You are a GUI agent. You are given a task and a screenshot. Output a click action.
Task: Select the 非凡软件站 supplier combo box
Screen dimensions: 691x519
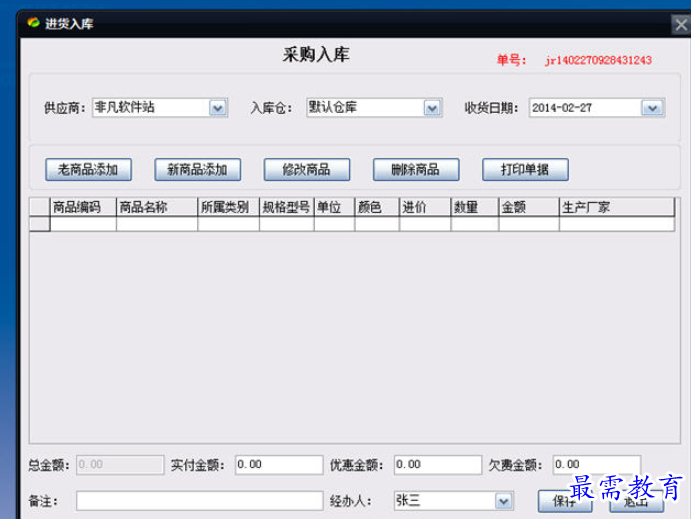click(x=160, y=108)
